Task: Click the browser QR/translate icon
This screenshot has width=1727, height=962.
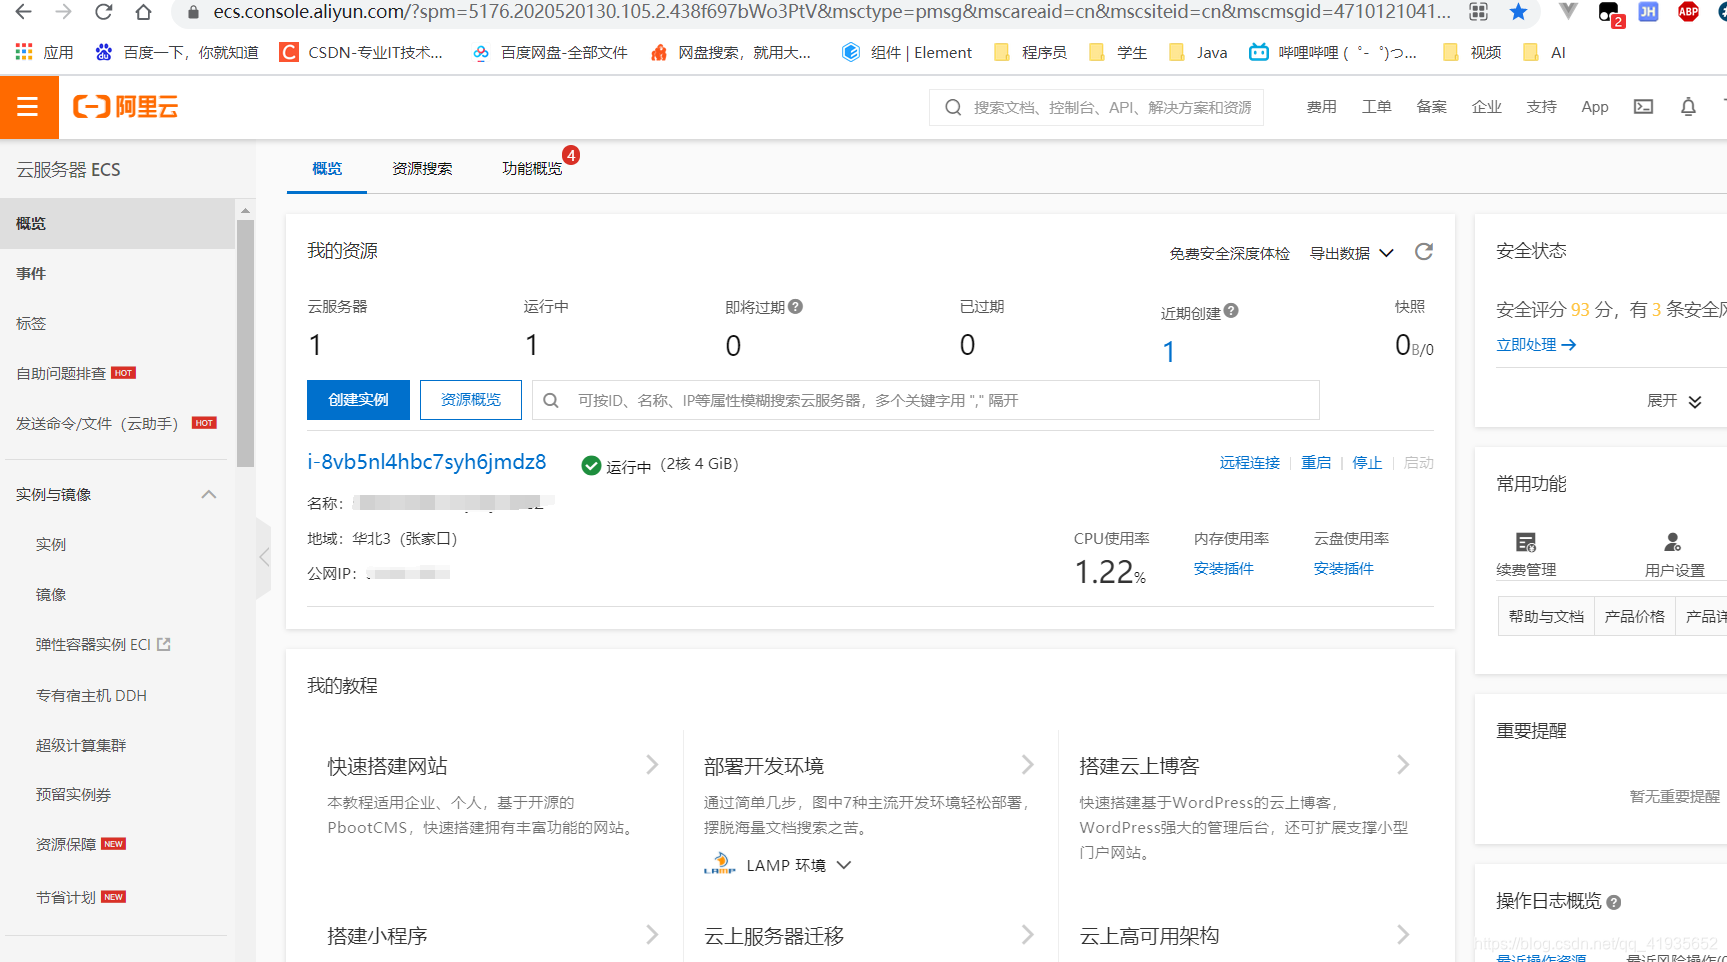Action: click(1478, 12)
